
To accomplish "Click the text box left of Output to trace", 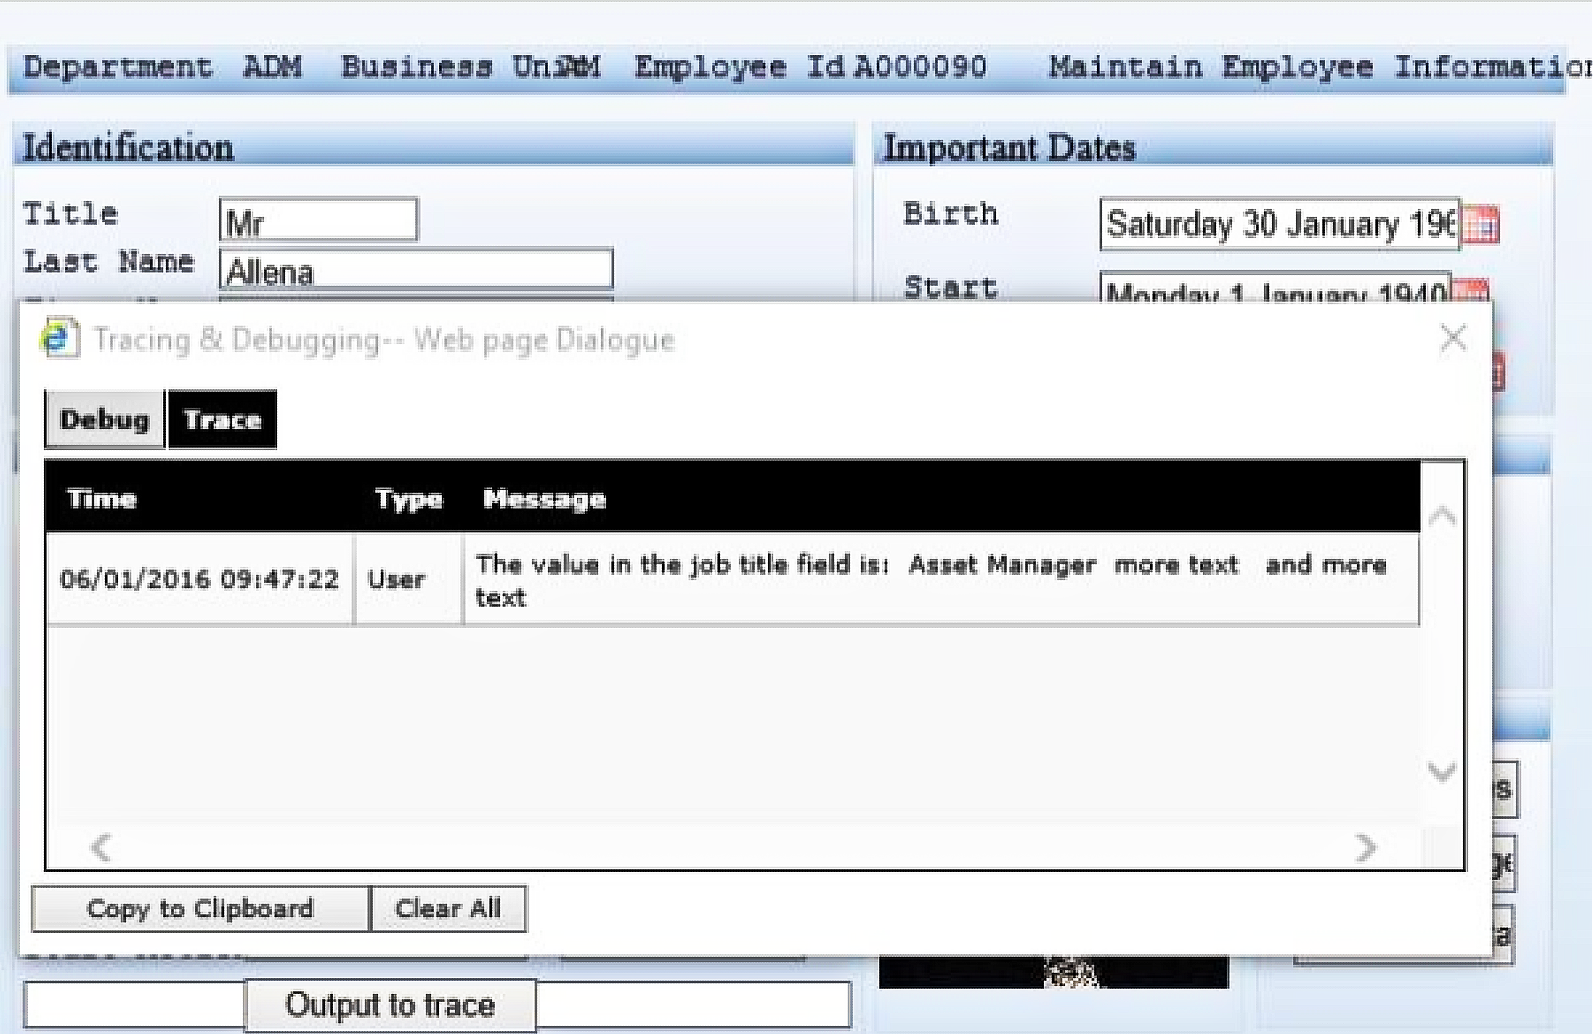I will coord(135,1004).
